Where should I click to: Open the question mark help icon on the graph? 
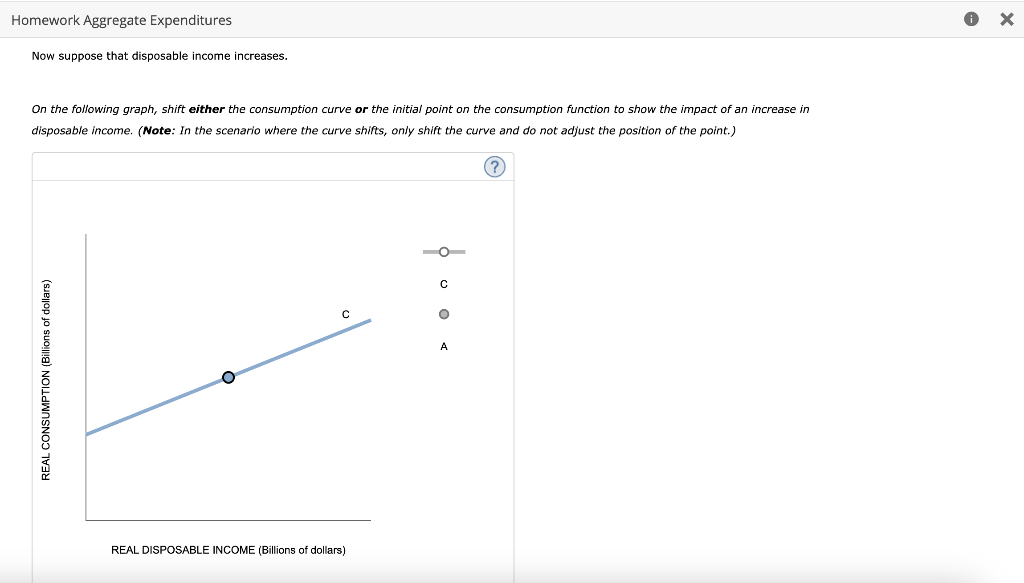click(494, 166)
